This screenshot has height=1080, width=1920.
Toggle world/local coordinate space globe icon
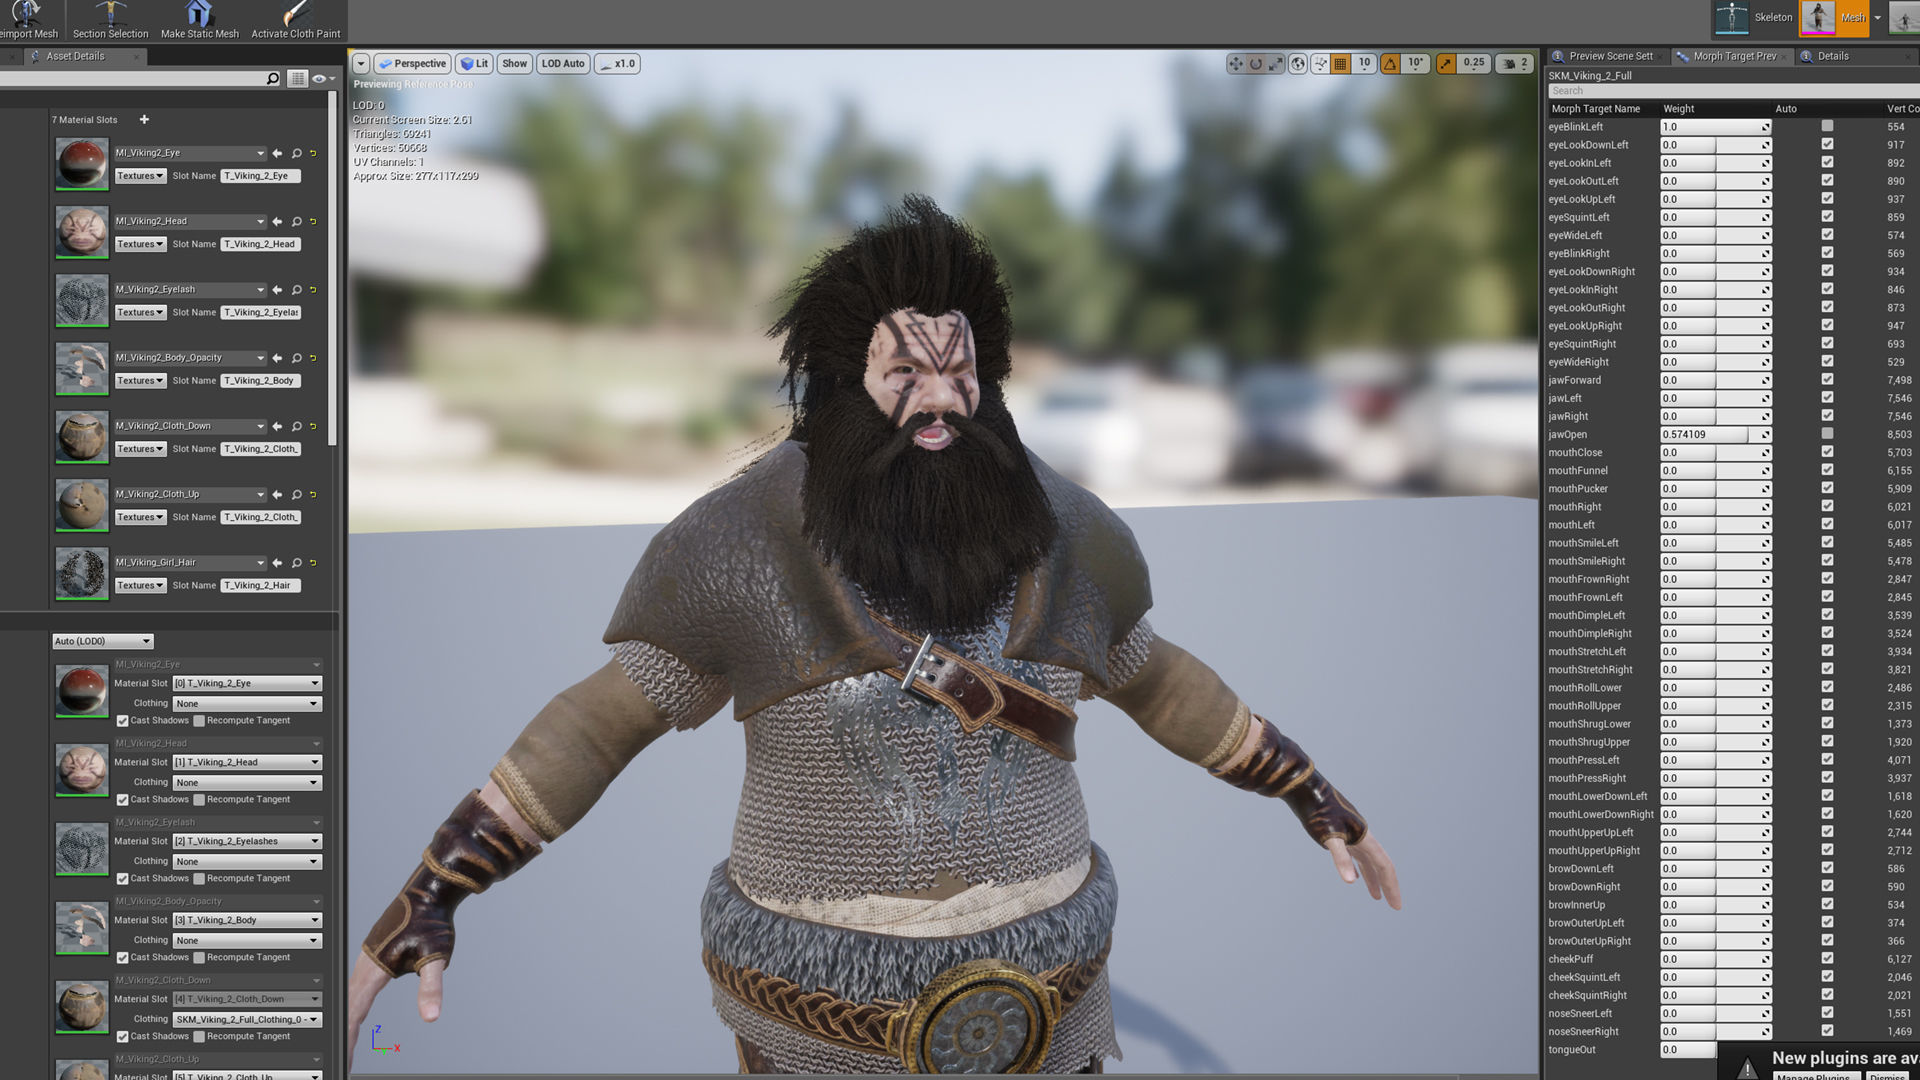[x=1298, y=63]
